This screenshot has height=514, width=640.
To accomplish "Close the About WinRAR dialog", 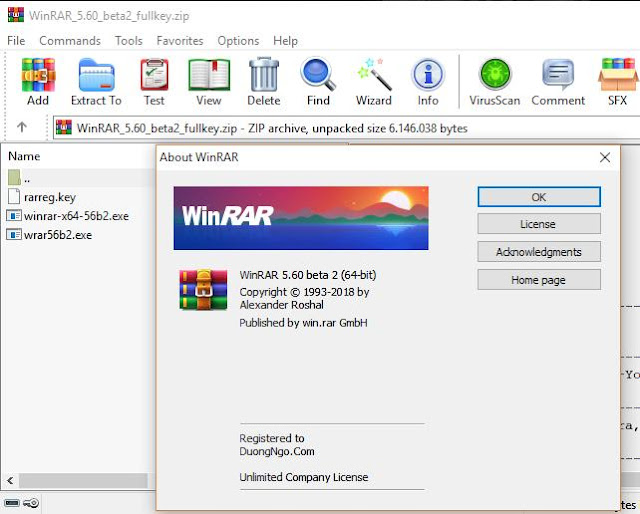I will [x=605, y=157].
